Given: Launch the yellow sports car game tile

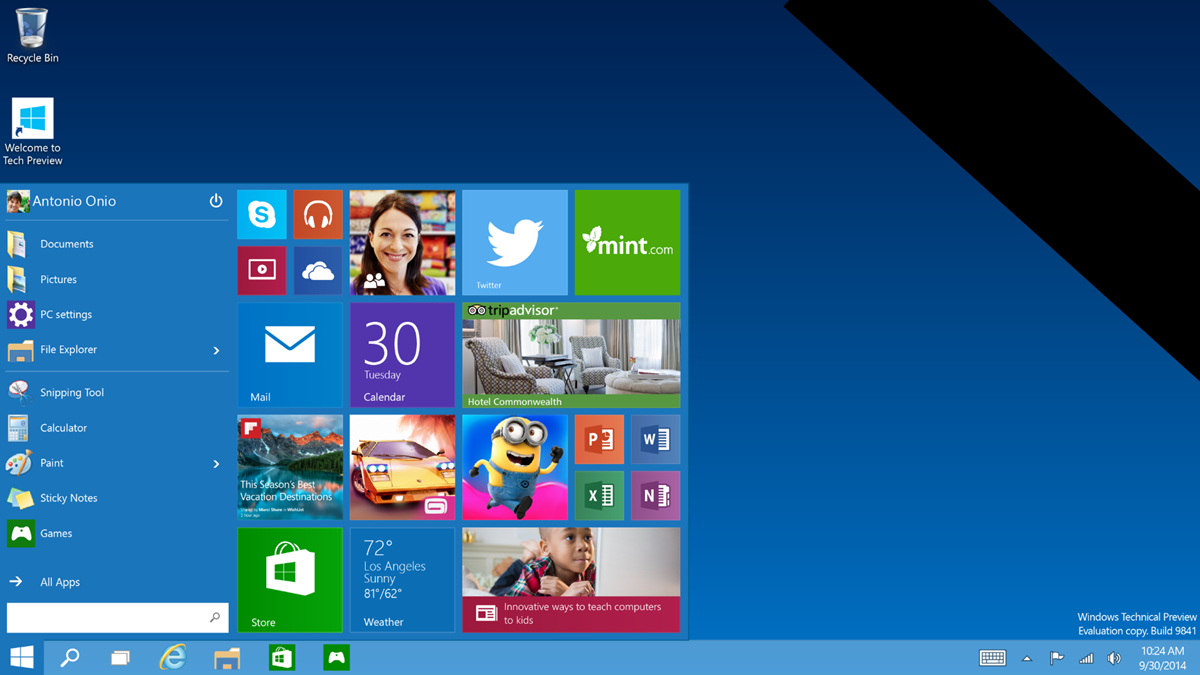Looking at the screenshot, I should coord(402,467).
